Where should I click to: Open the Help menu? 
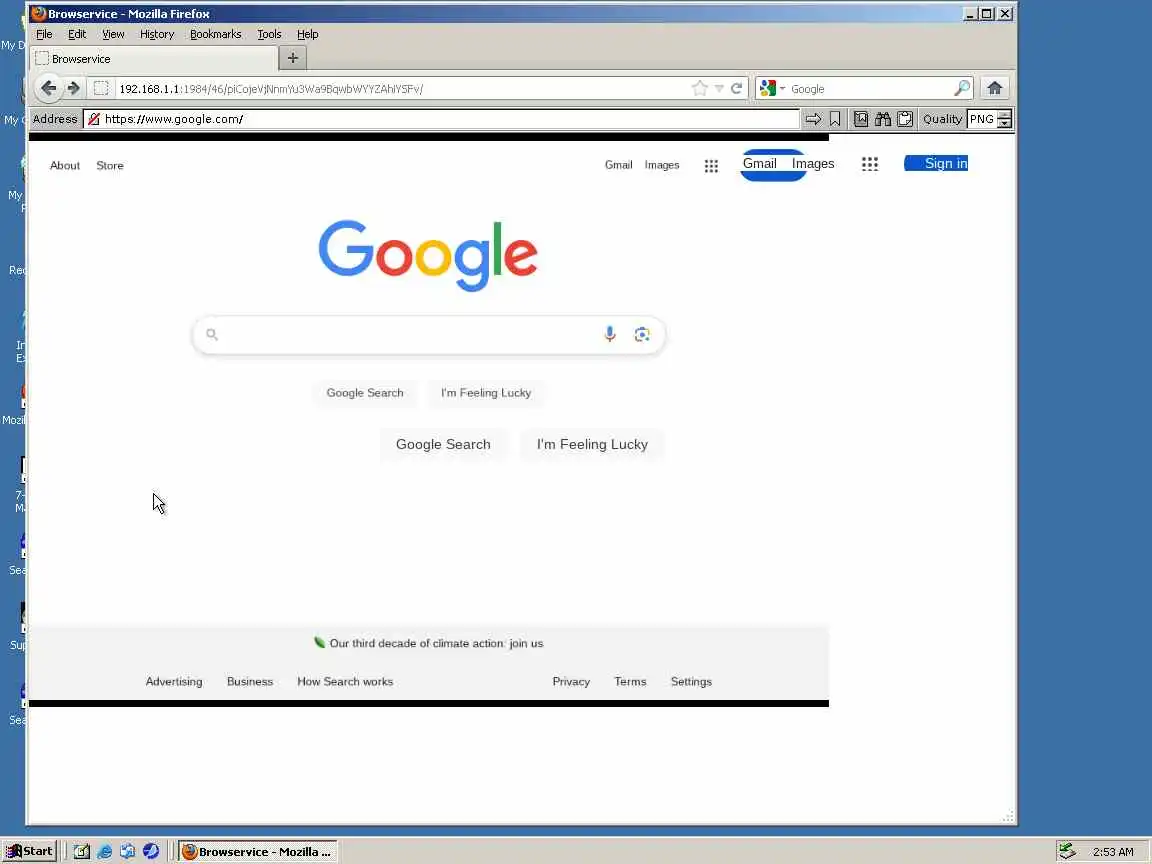tap(307, 34)
